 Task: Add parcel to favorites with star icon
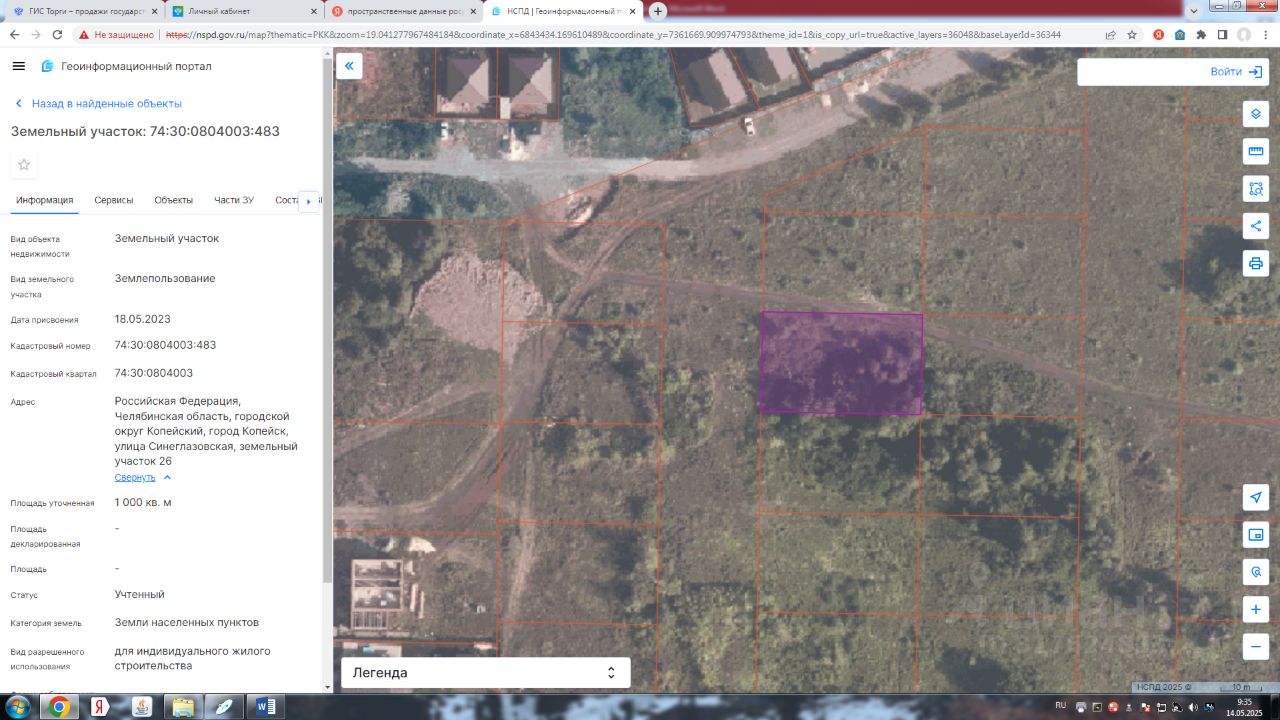24,164
